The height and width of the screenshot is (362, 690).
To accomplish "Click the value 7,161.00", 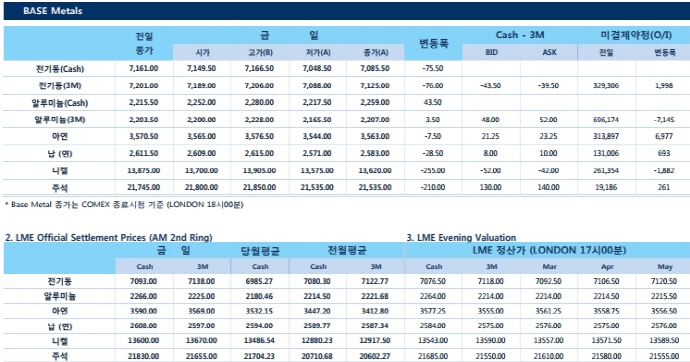I will point(144,69).
